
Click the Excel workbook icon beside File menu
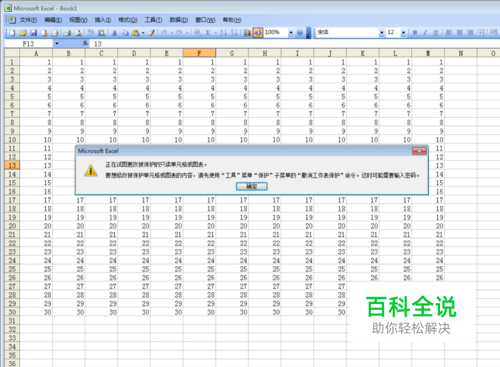tap(12, 20)
